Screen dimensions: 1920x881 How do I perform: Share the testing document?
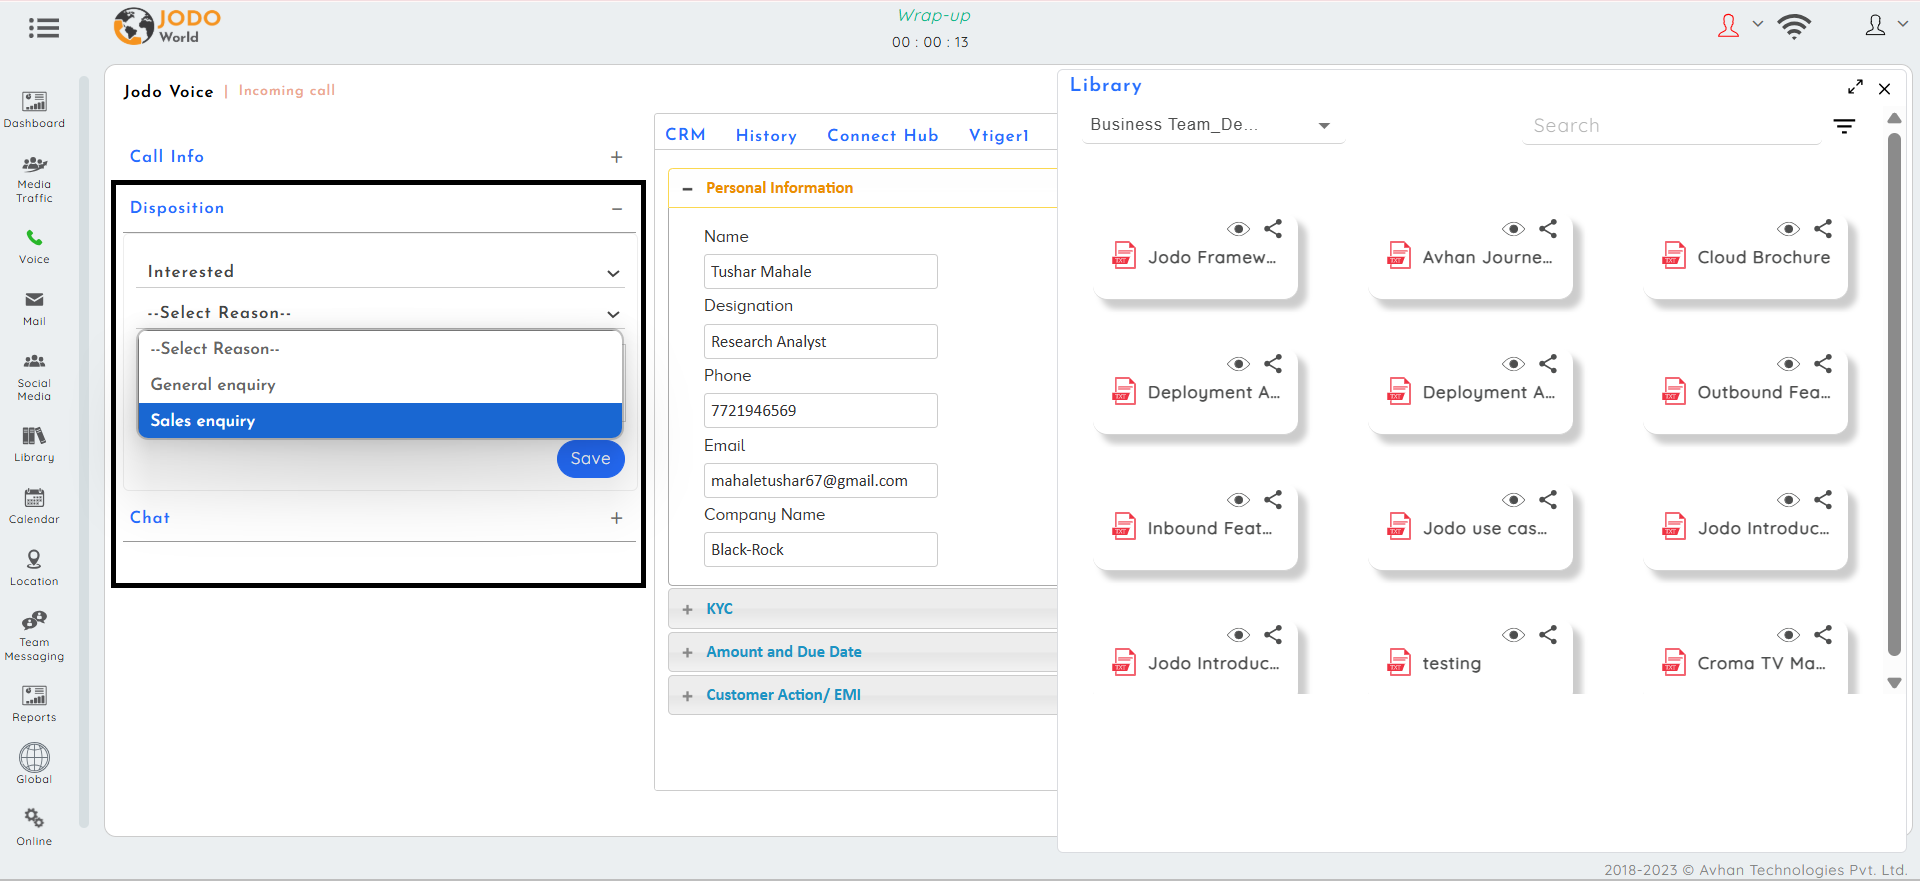click(1548, 635)
